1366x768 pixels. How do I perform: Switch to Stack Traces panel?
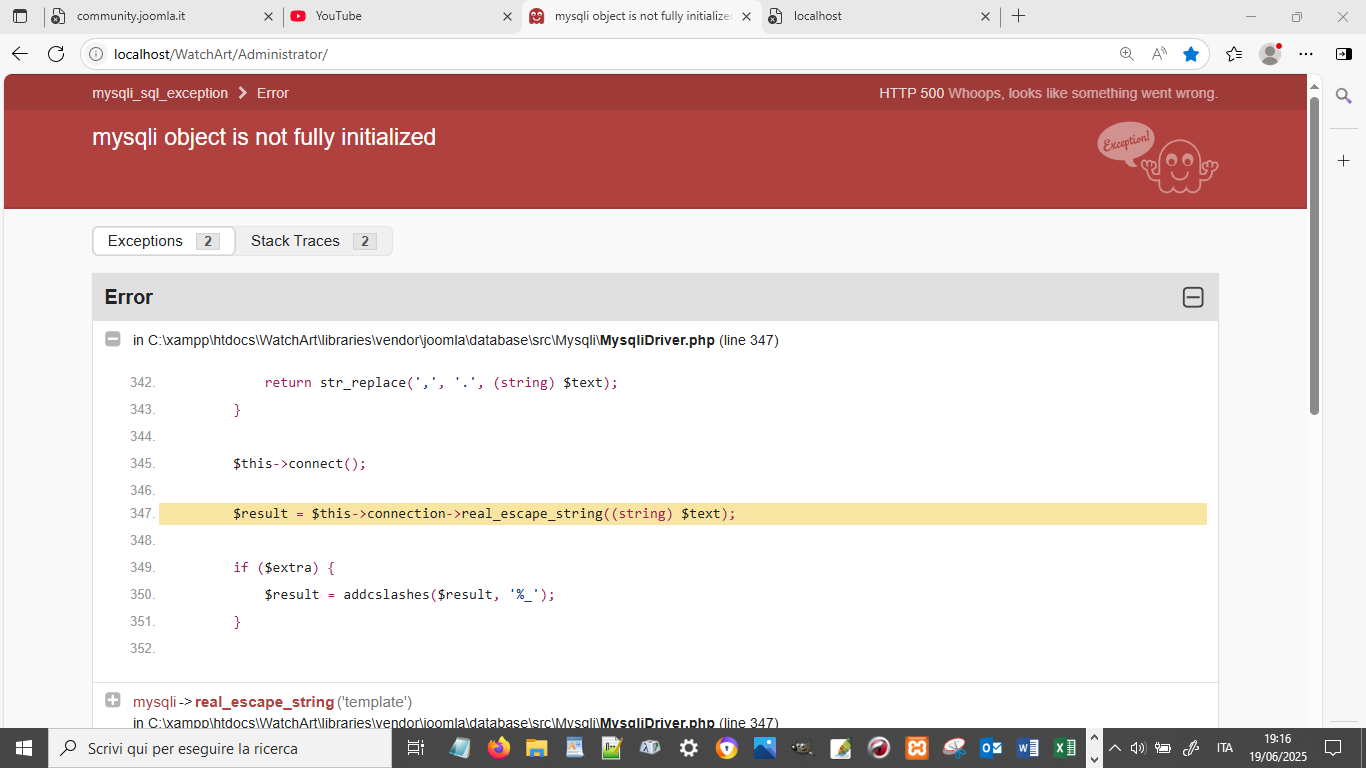point(314,241)
